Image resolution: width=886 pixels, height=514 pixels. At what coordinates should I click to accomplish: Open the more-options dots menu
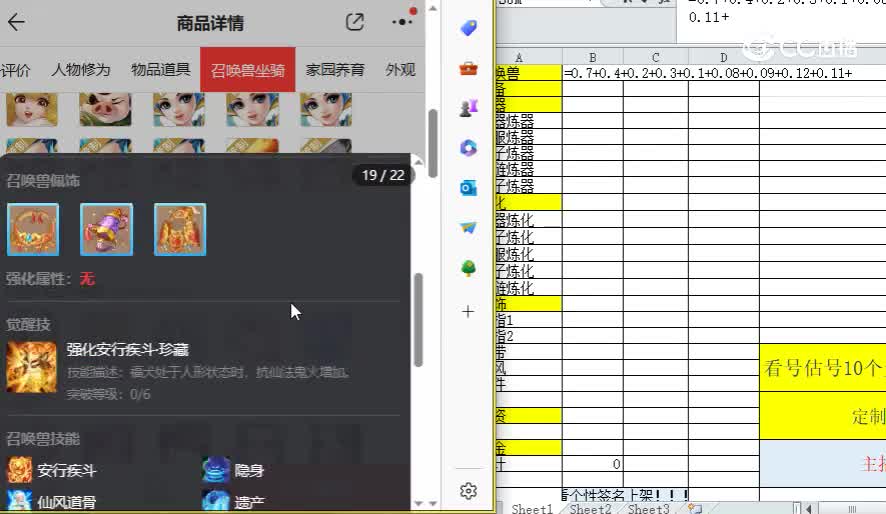(403, 21)
